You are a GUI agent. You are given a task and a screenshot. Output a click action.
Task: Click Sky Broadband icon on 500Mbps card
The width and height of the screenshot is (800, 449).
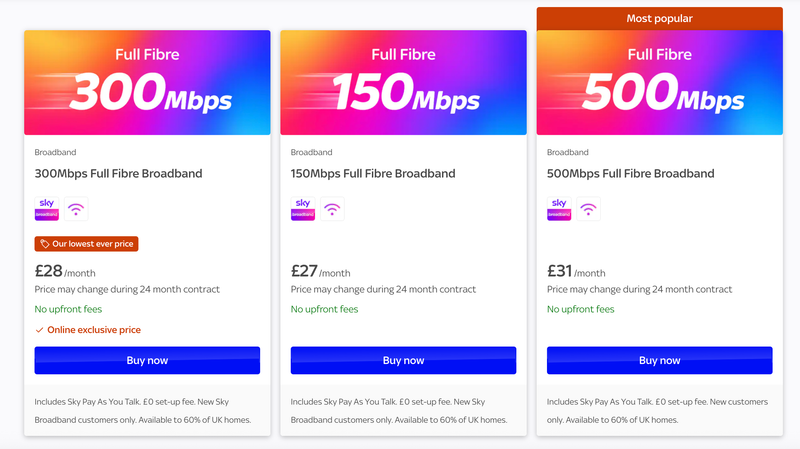tap(559, 209)
